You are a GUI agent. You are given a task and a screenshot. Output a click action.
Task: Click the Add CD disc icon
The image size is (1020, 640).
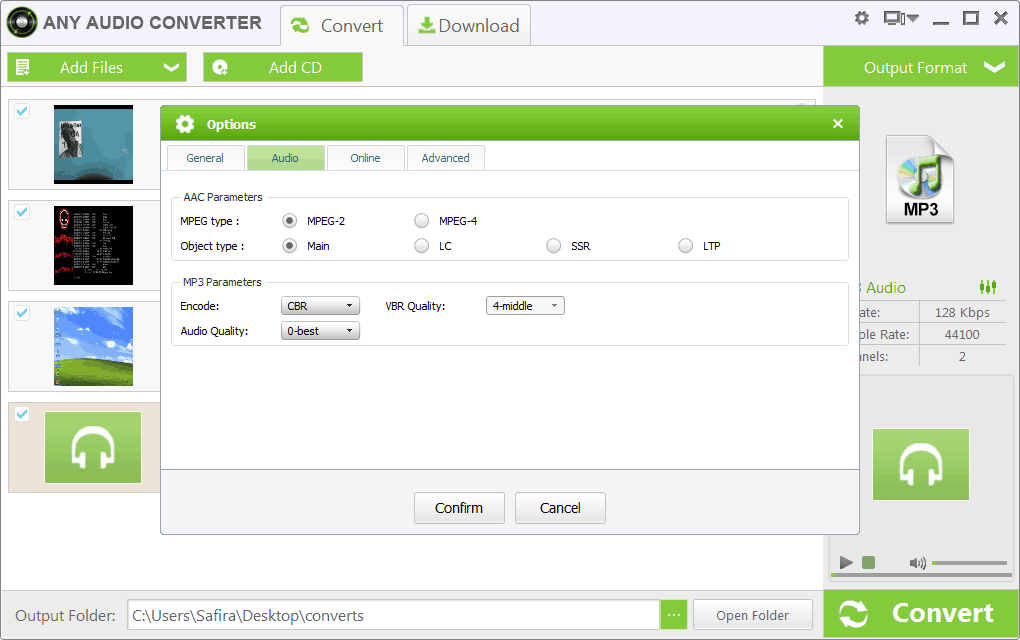click(x=221, y=67)
